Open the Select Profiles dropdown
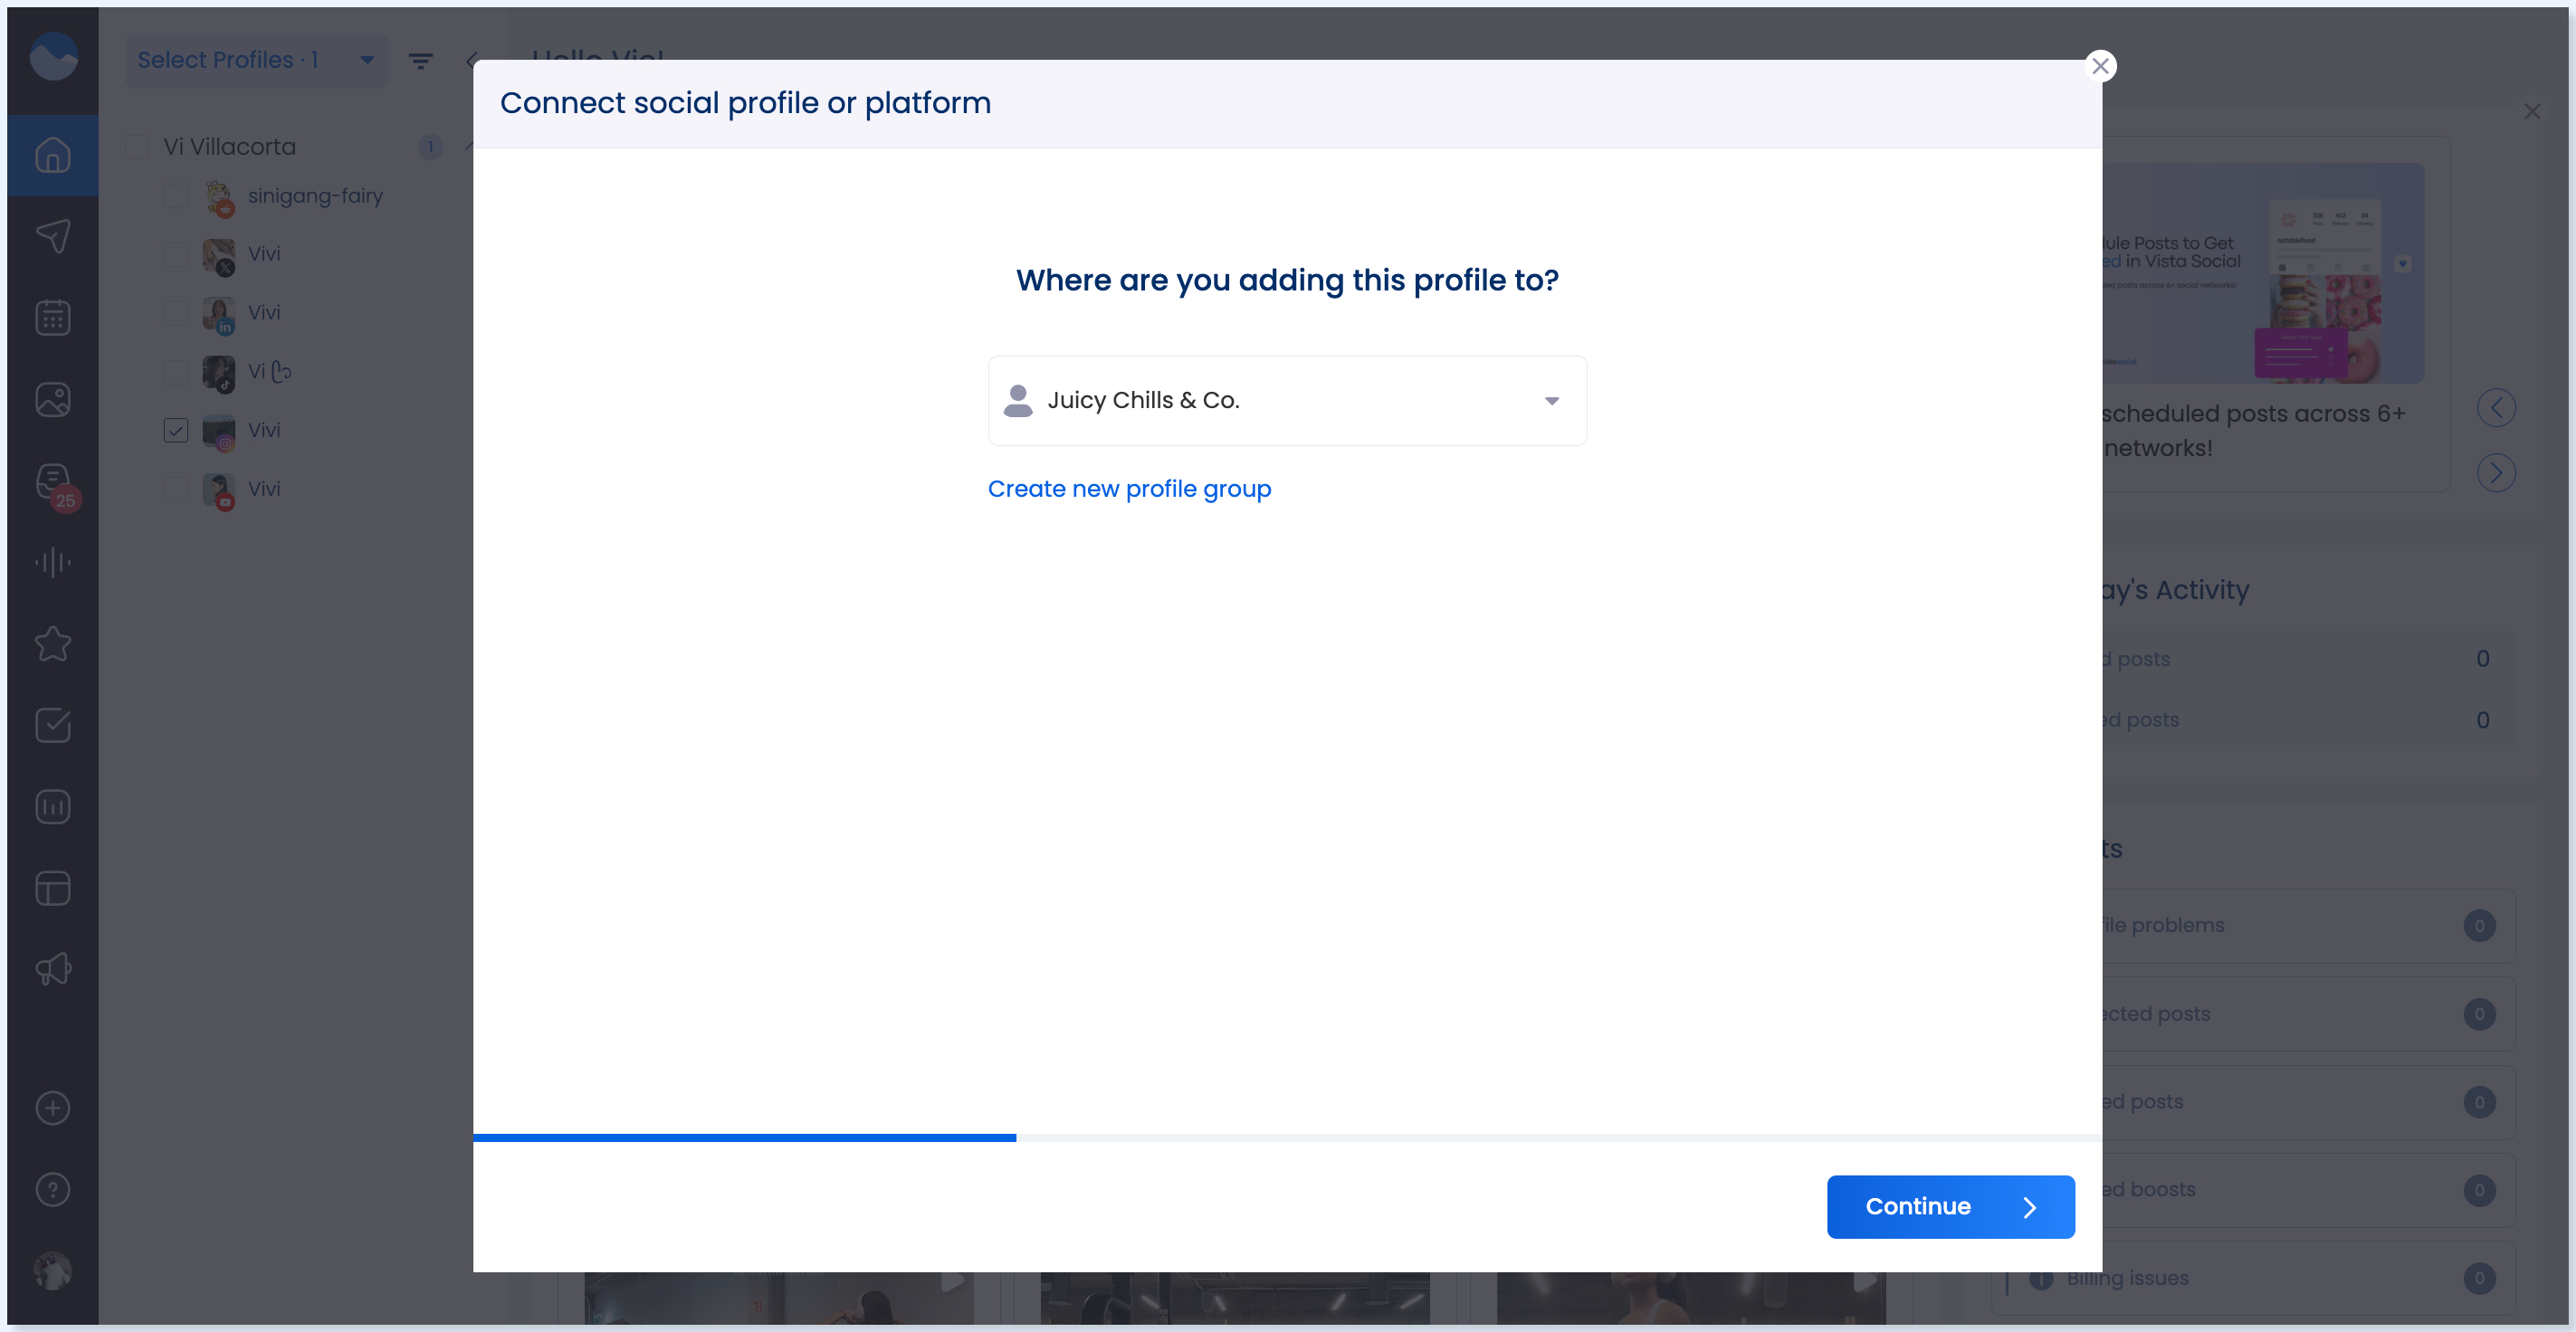Screen dimensions: 2576x1332 tap(256, 60)
